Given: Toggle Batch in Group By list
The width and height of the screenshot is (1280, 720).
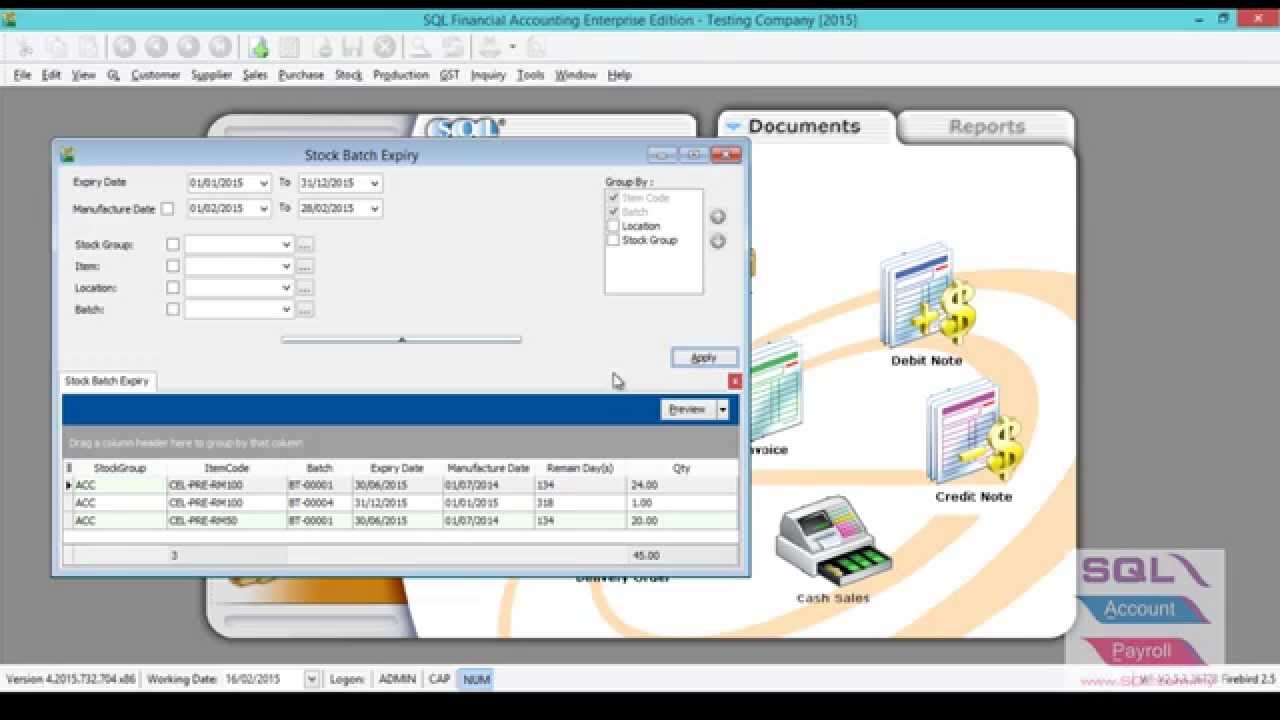Looking at the screenshot, I should pos(613,212).
